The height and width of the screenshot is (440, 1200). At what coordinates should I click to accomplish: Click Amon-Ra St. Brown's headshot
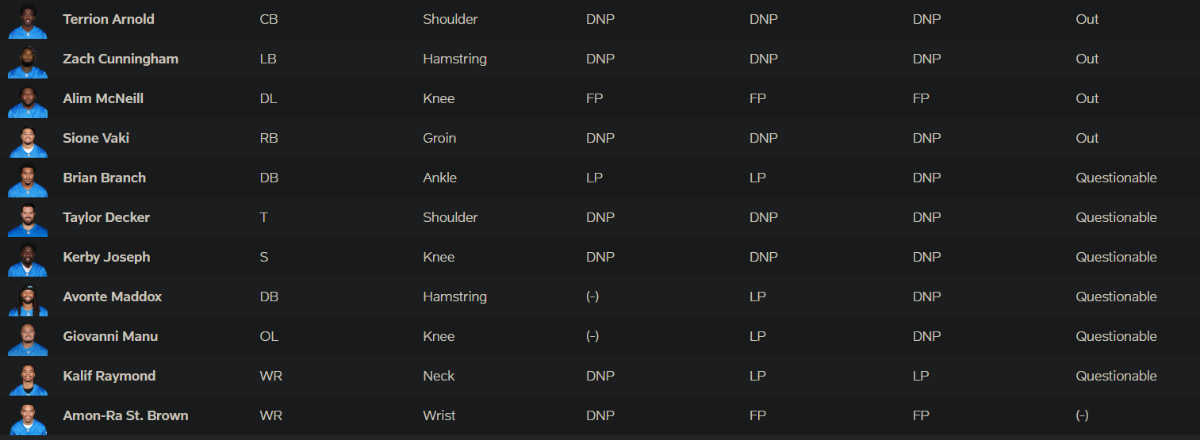[x=27, y=417]
